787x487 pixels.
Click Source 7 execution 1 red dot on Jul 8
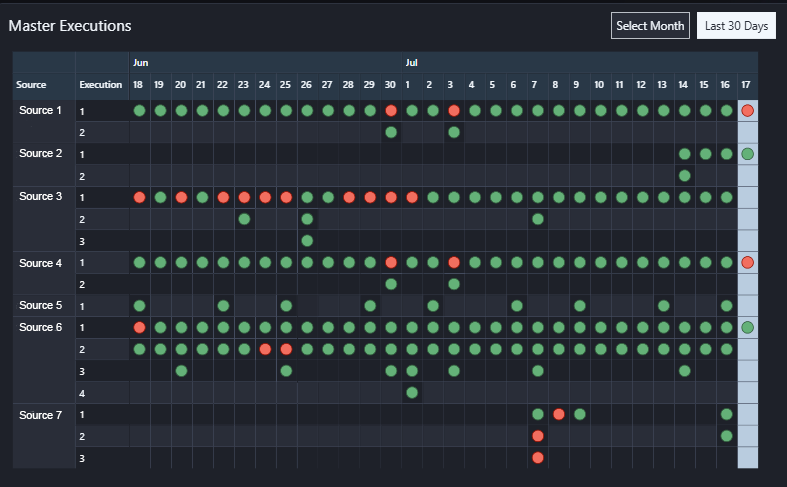(559, 414)
